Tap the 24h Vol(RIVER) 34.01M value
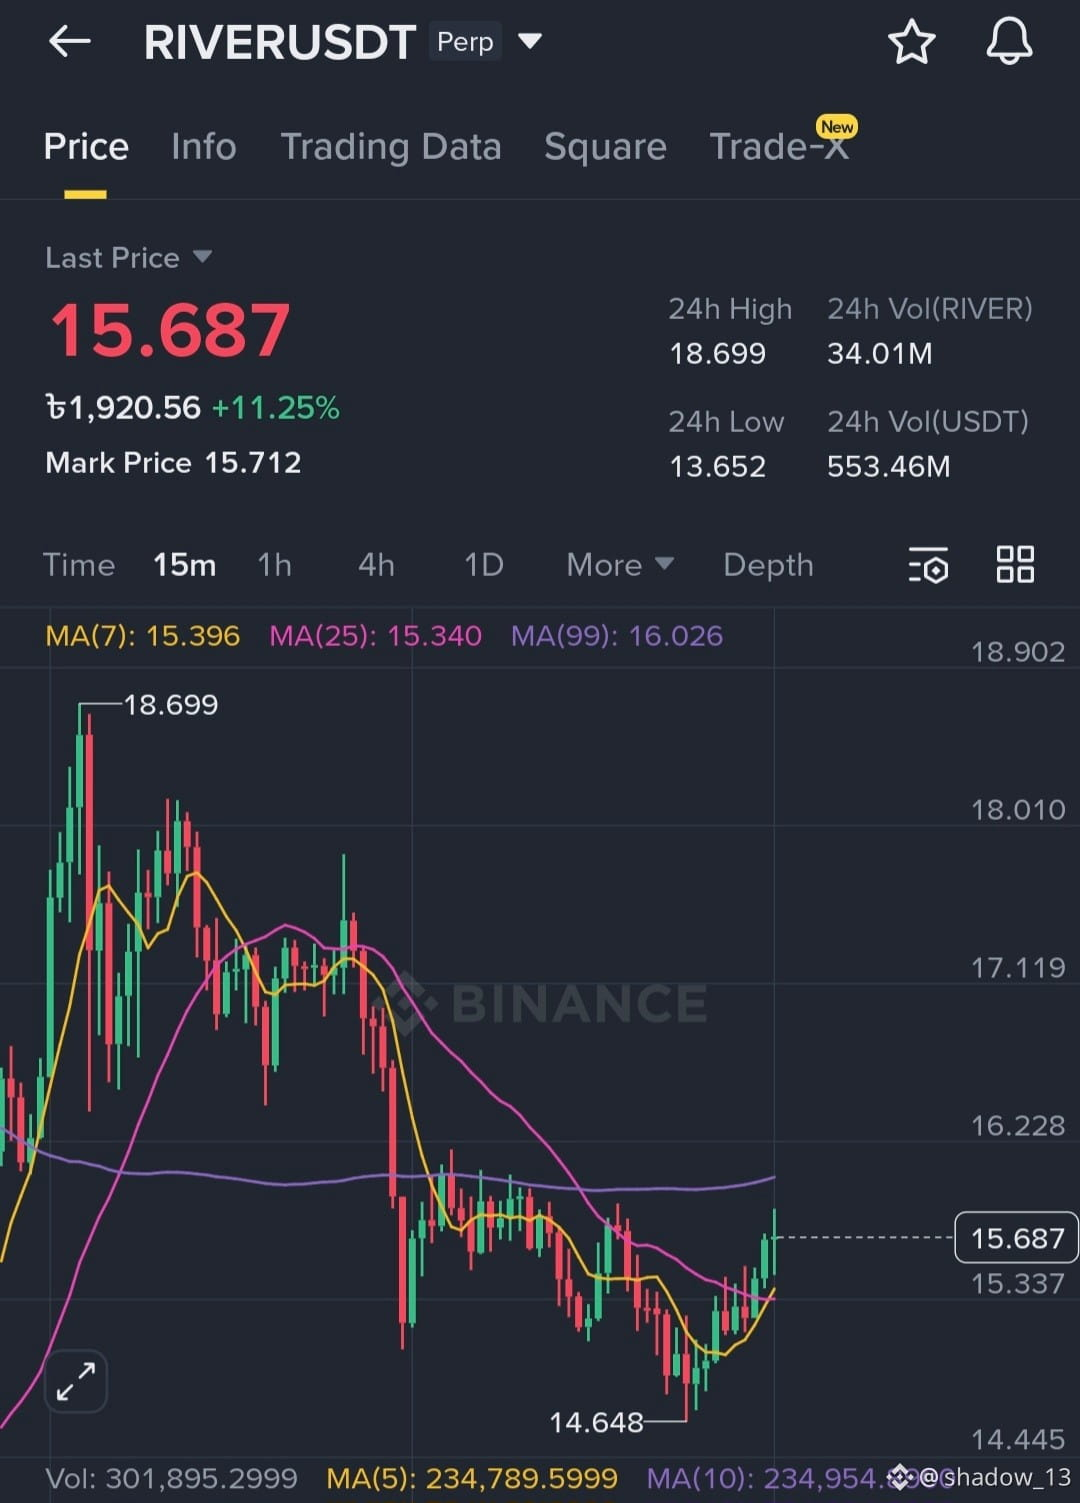 (x=879, y=354)
